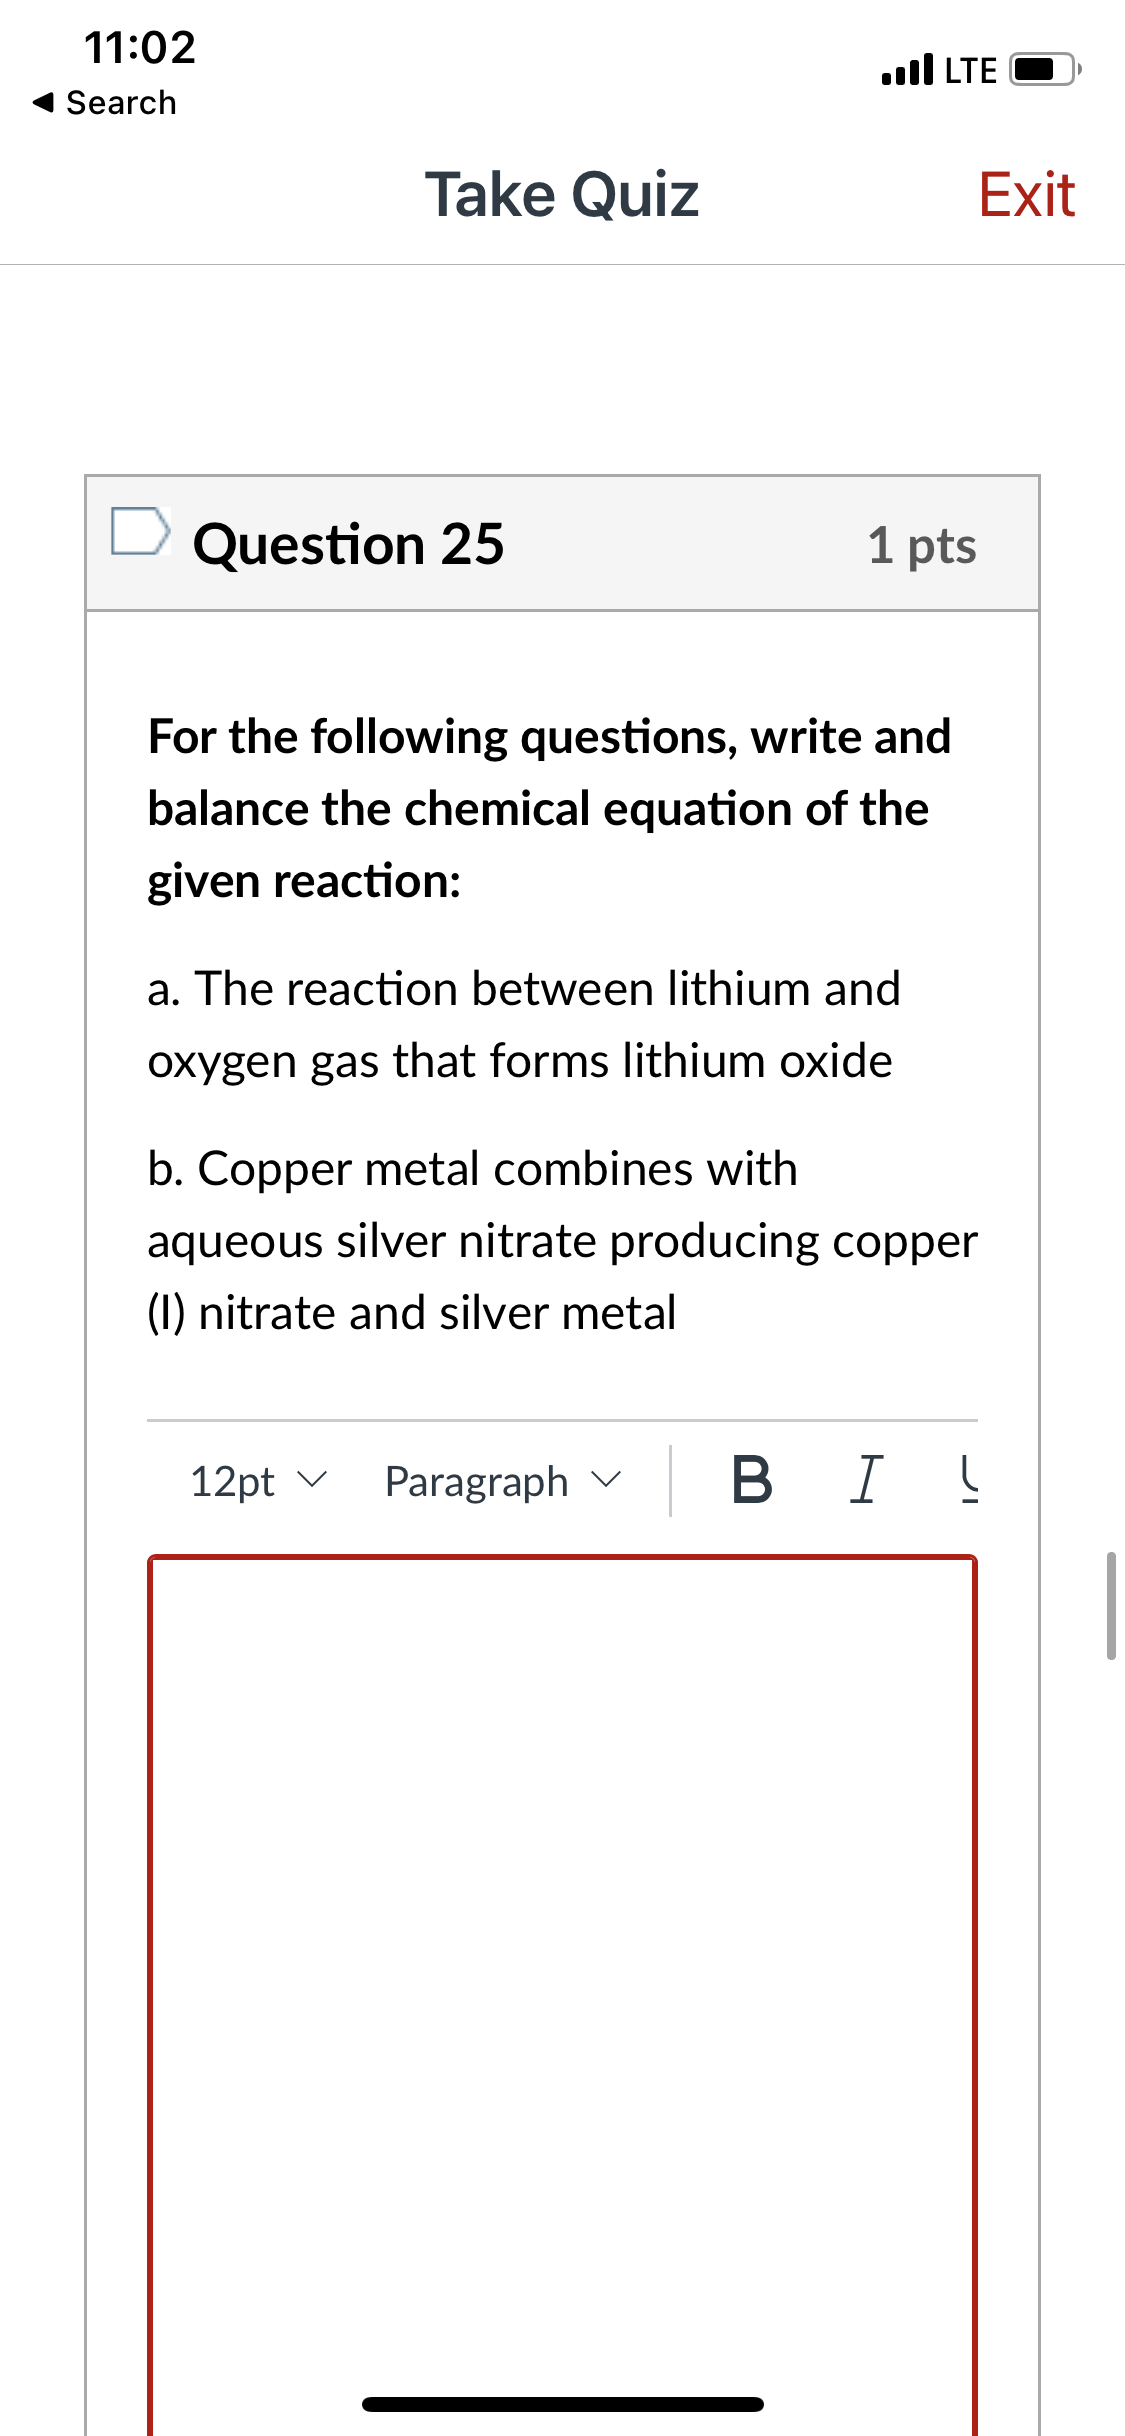Toggle Underline formatting in the editor toolbar
Image resolution: width=1125 pixels, height=2436 pixels.
click(x=969, y=1480)
